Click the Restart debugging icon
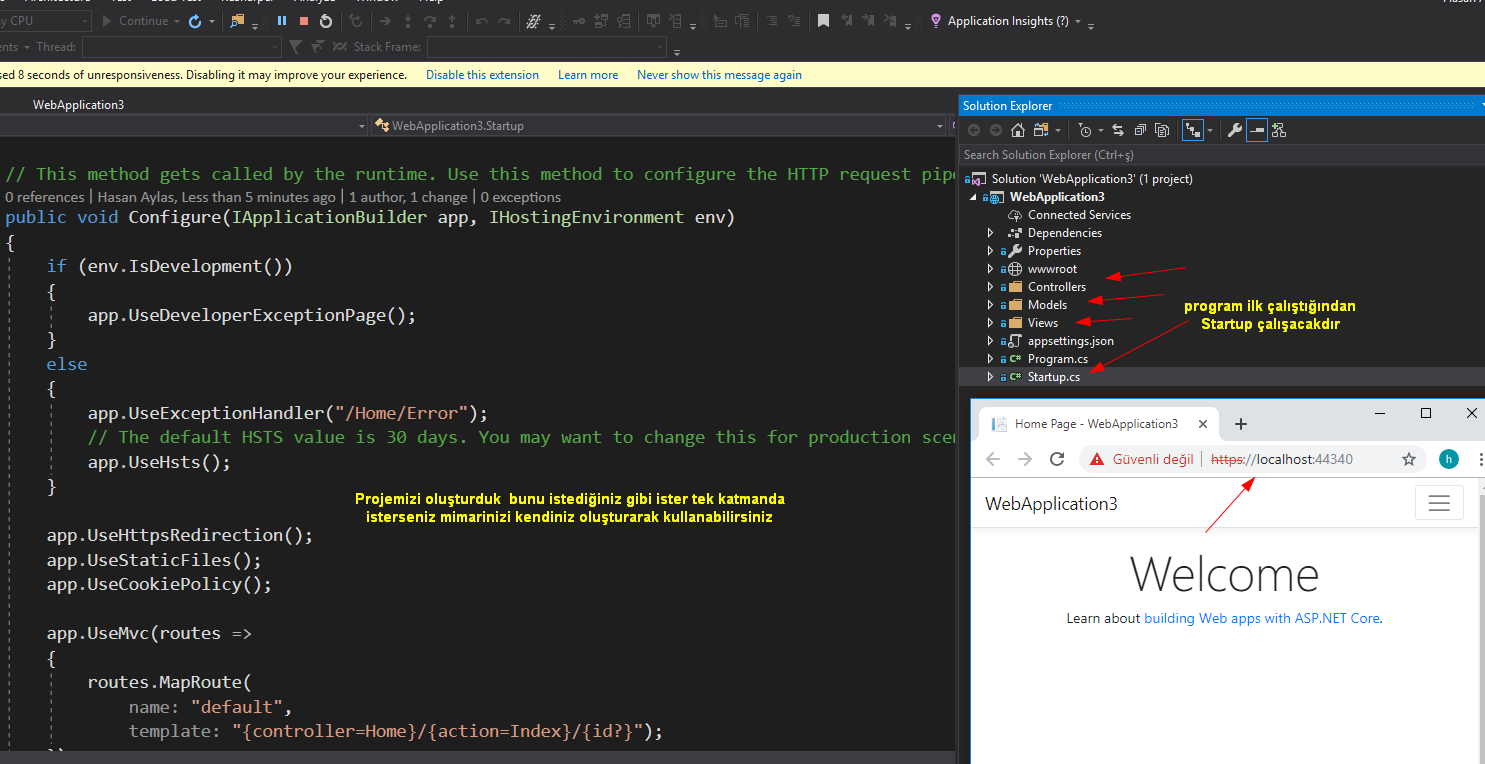Image resolution: width=1485 pixels, height=764 pixels. (326, 21)
